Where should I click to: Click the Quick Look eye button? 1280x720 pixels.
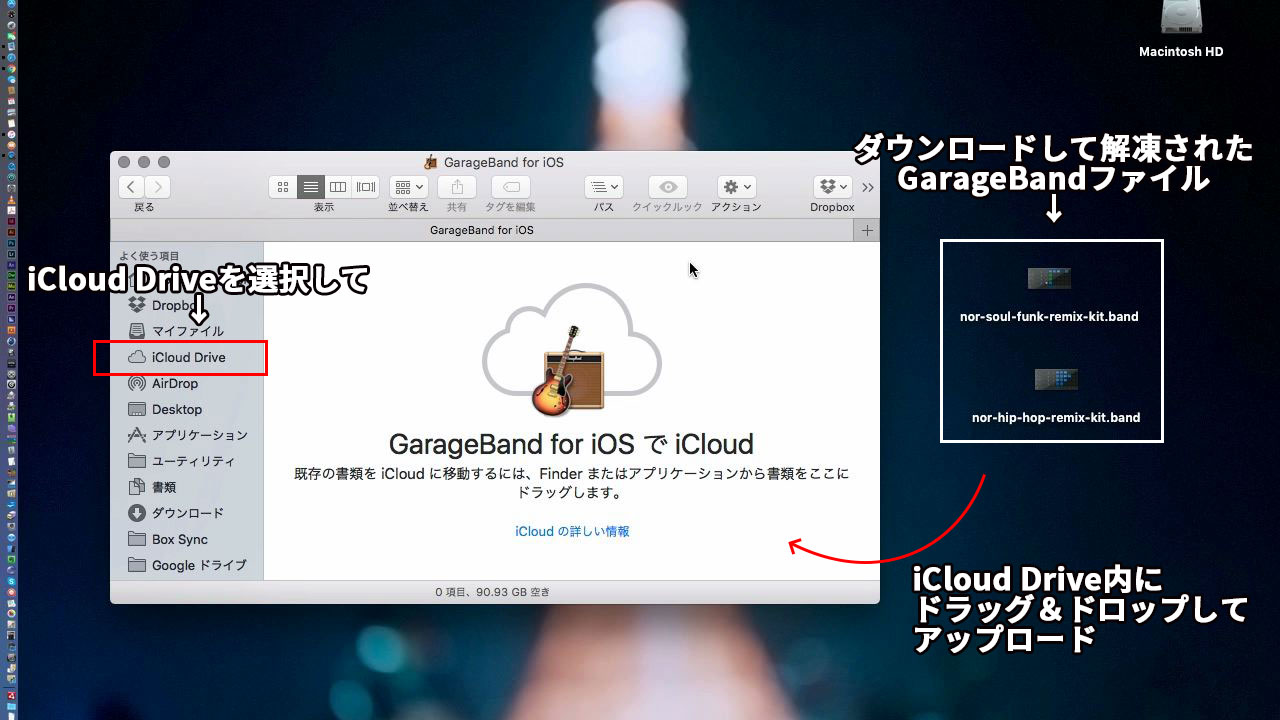coord(668,187)
